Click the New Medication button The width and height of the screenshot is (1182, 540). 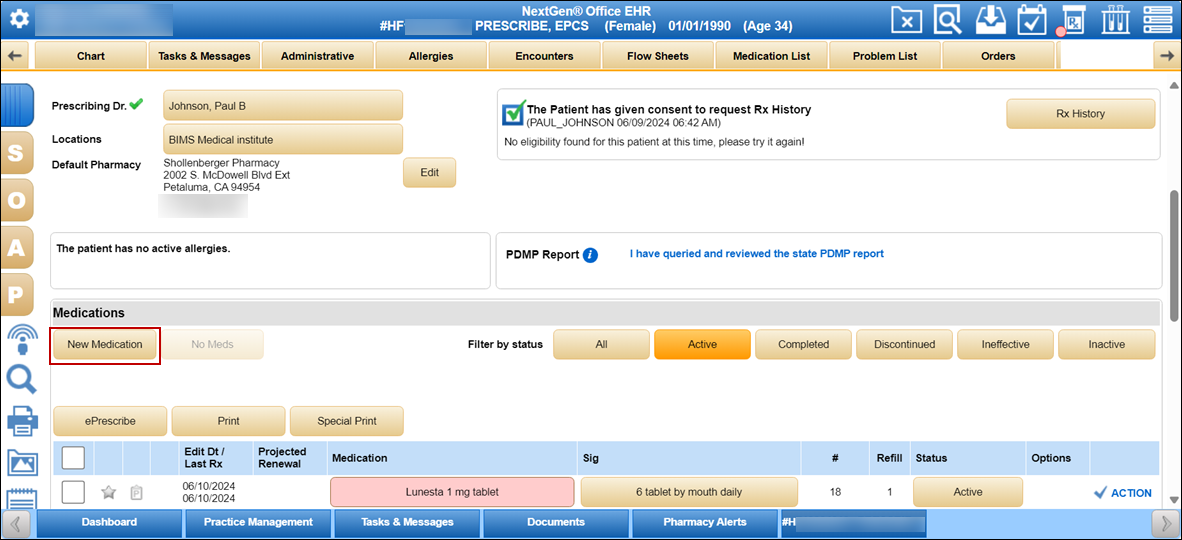coord(105,344)
